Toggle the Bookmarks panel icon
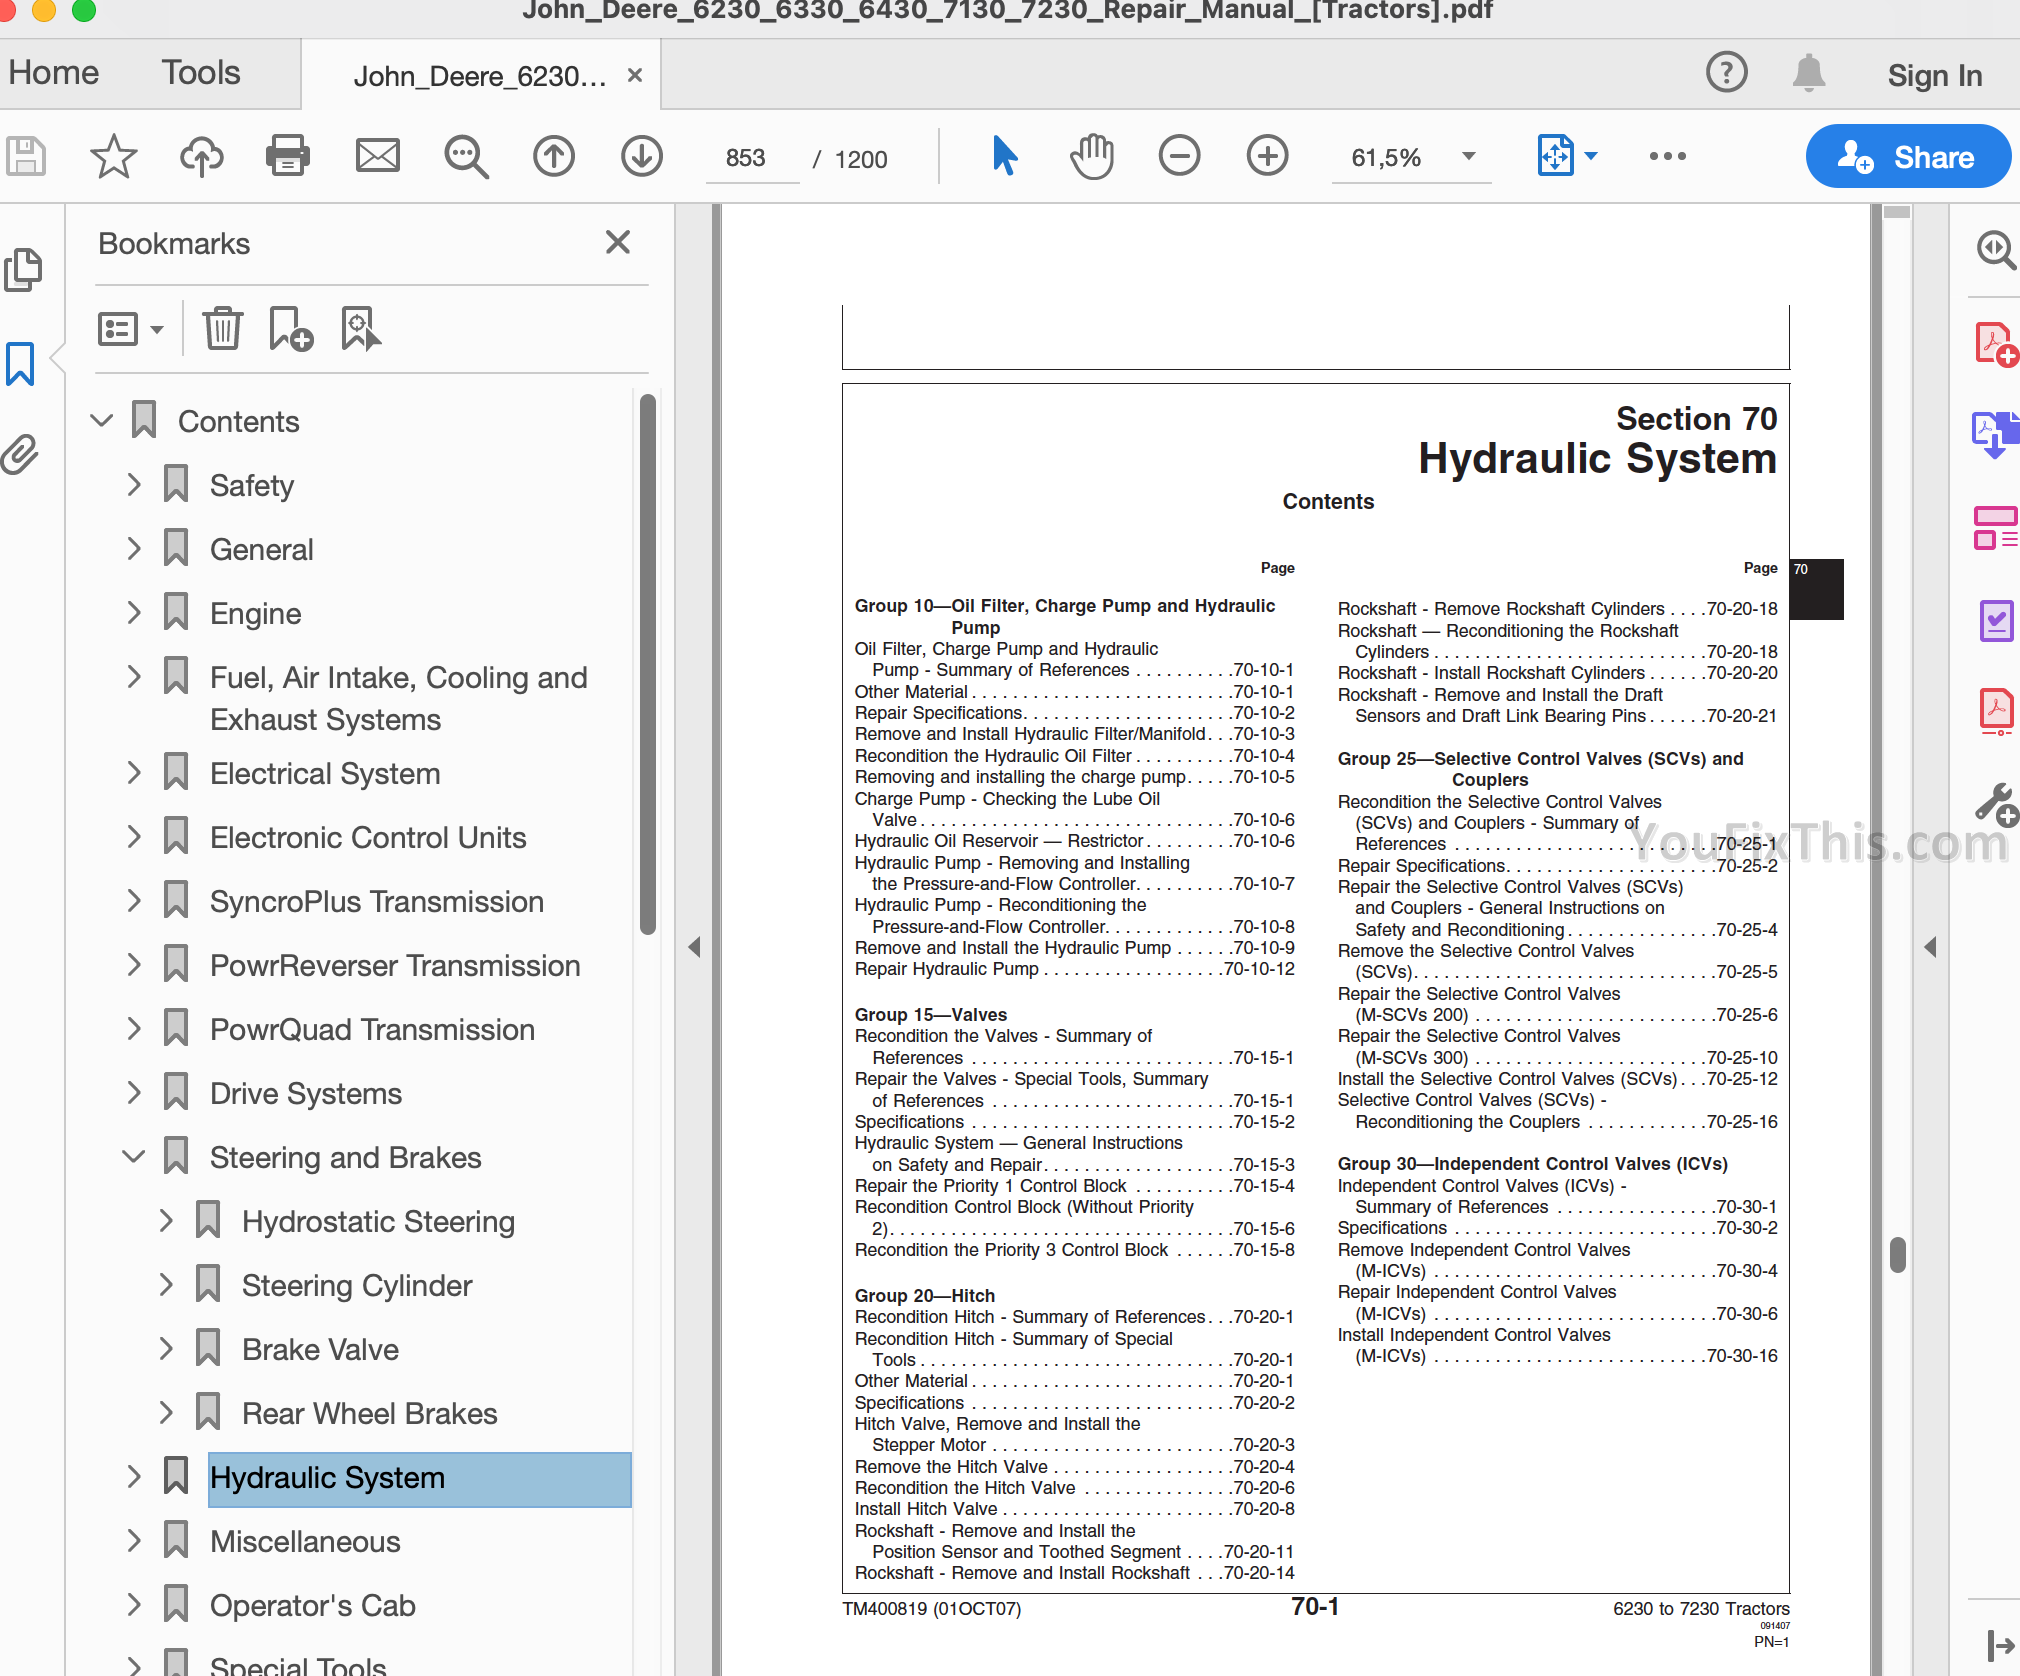This screenshot has height=1676, width=2020. pos(21,363)
